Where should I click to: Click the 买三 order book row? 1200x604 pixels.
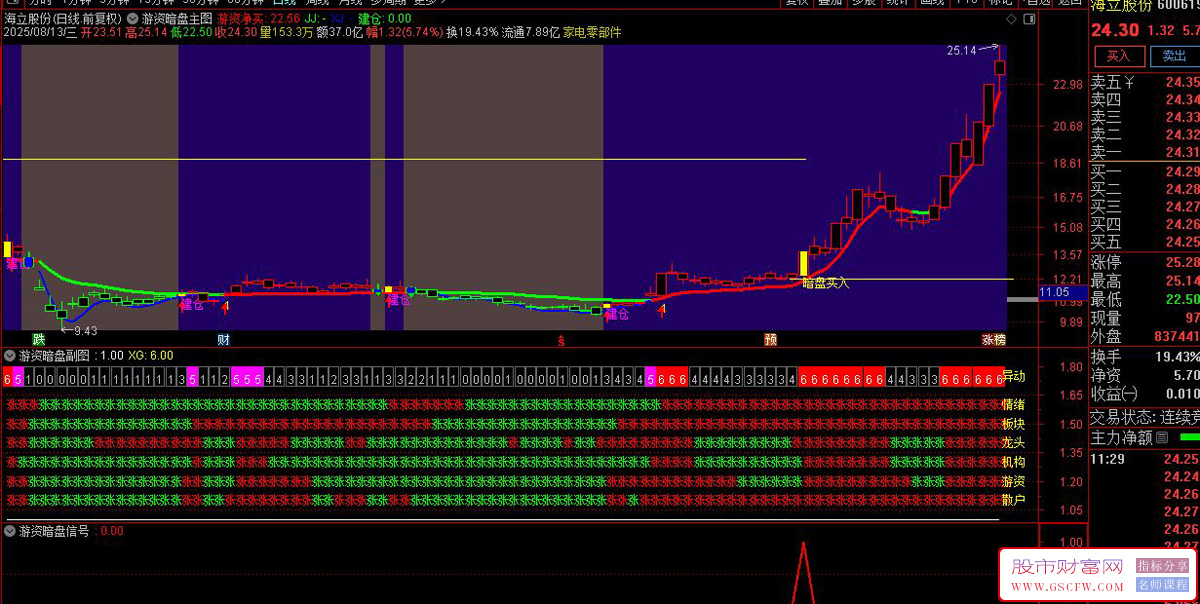click(x=1144, y=207)
